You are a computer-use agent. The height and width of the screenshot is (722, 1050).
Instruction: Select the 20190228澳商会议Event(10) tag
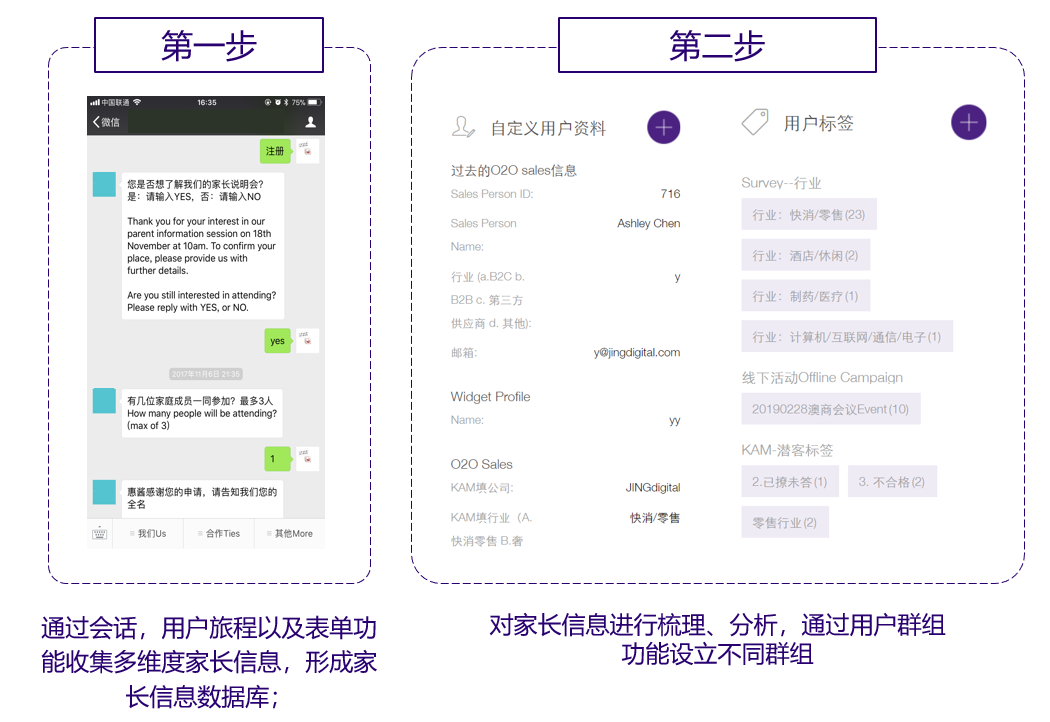[830, 409]
